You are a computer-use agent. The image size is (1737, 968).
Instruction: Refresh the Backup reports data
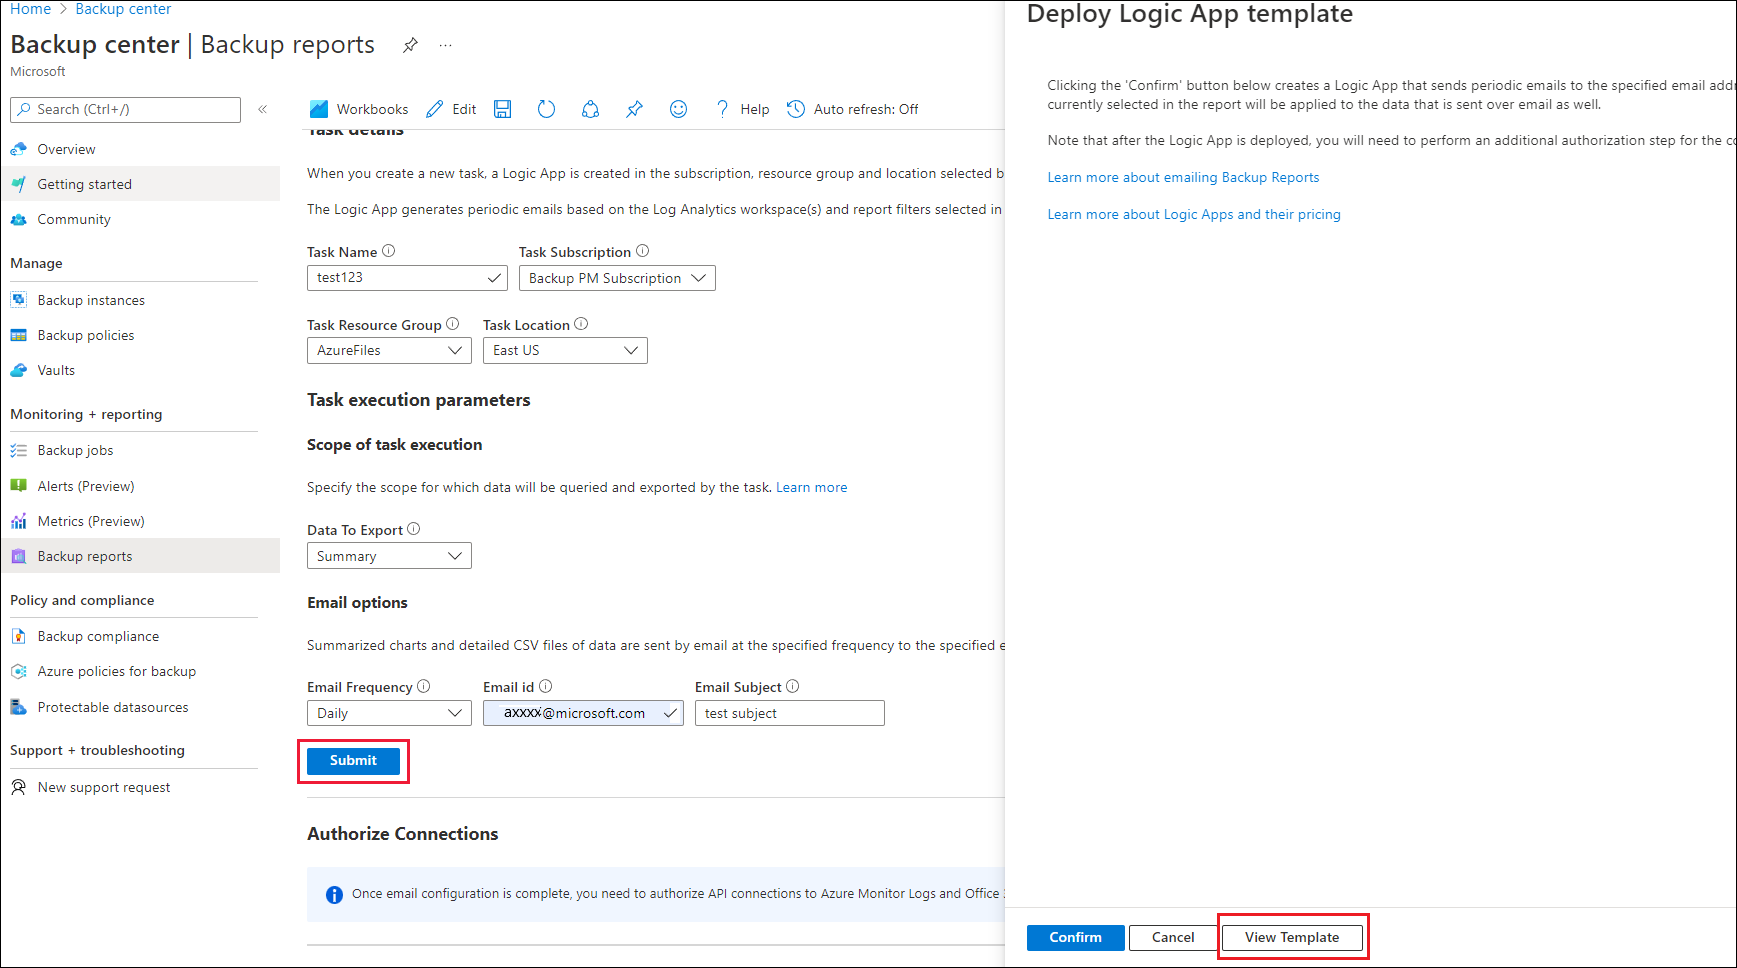(545, 108)
